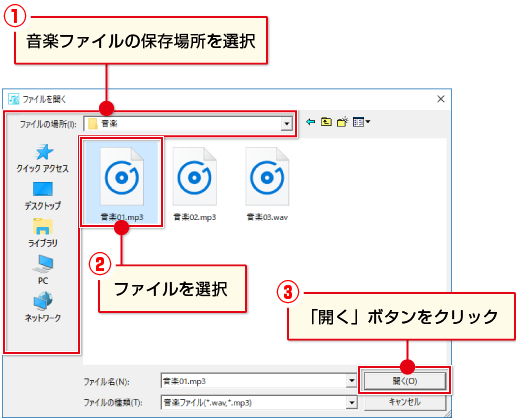Image resolution: width=516 pixels, height=419 pixels.
Task: Go to デスクトップ in the sidebar
Action: 43,196
